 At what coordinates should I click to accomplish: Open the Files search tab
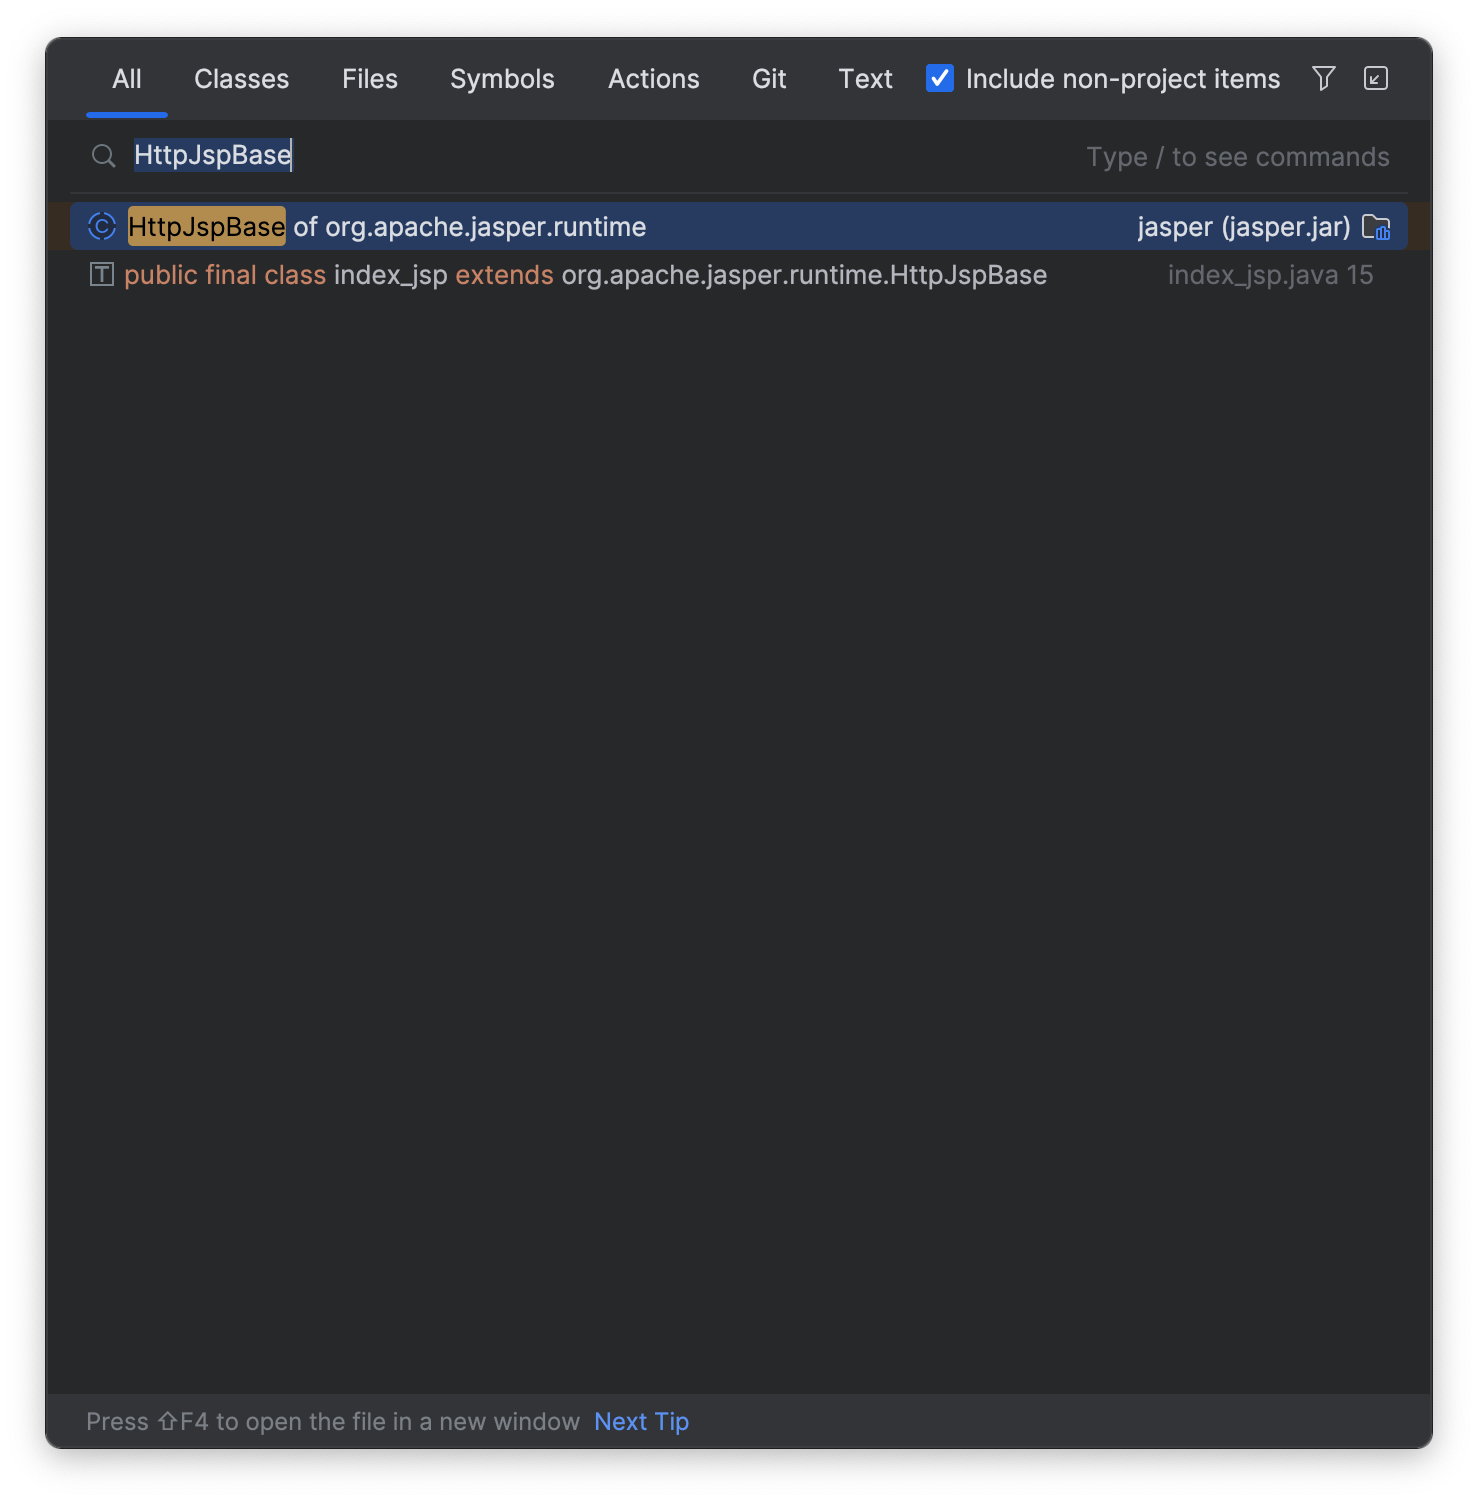click(369, 79)
